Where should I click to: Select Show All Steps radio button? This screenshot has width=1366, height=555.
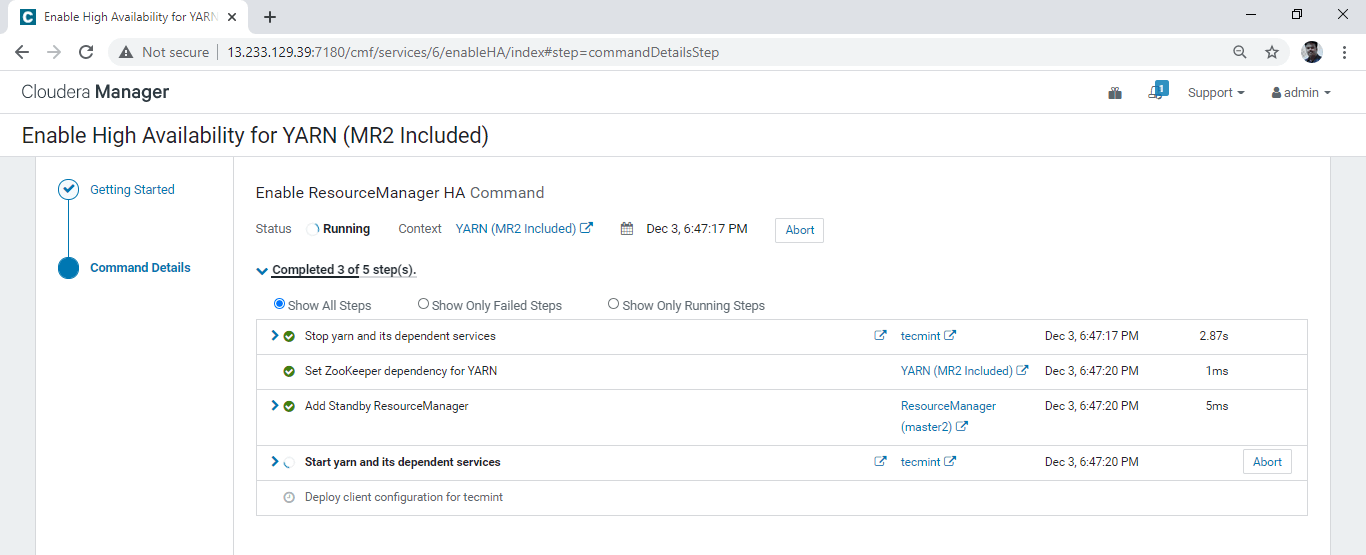280,304
